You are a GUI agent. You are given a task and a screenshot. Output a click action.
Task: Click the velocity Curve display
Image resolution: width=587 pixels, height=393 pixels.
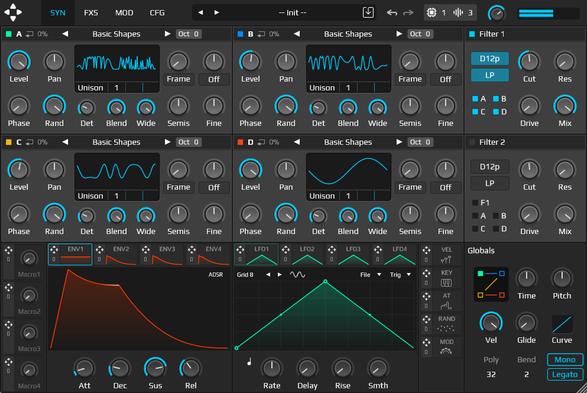point(562,324)
